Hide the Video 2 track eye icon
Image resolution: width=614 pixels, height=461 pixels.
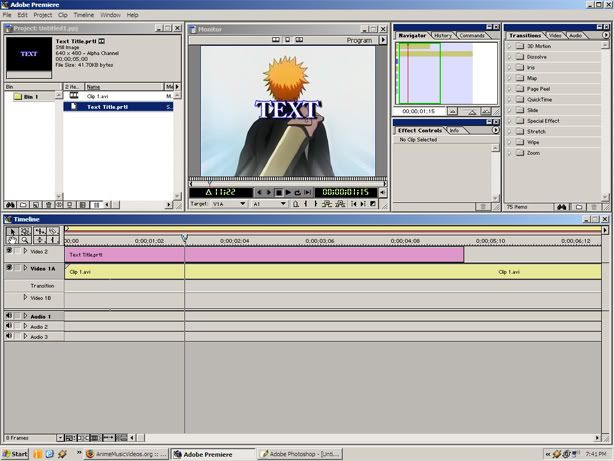point(9,251)
